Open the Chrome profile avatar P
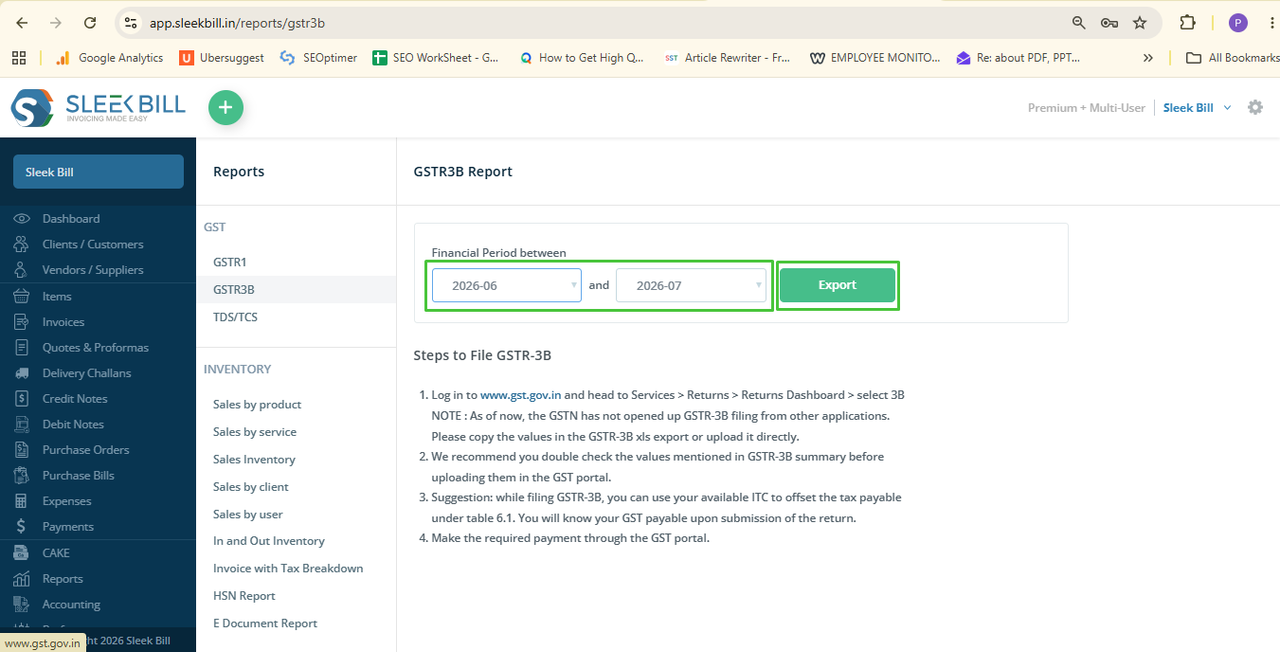The height and width of the screenshot is (652, 1280). click(x=1238, y=22)
